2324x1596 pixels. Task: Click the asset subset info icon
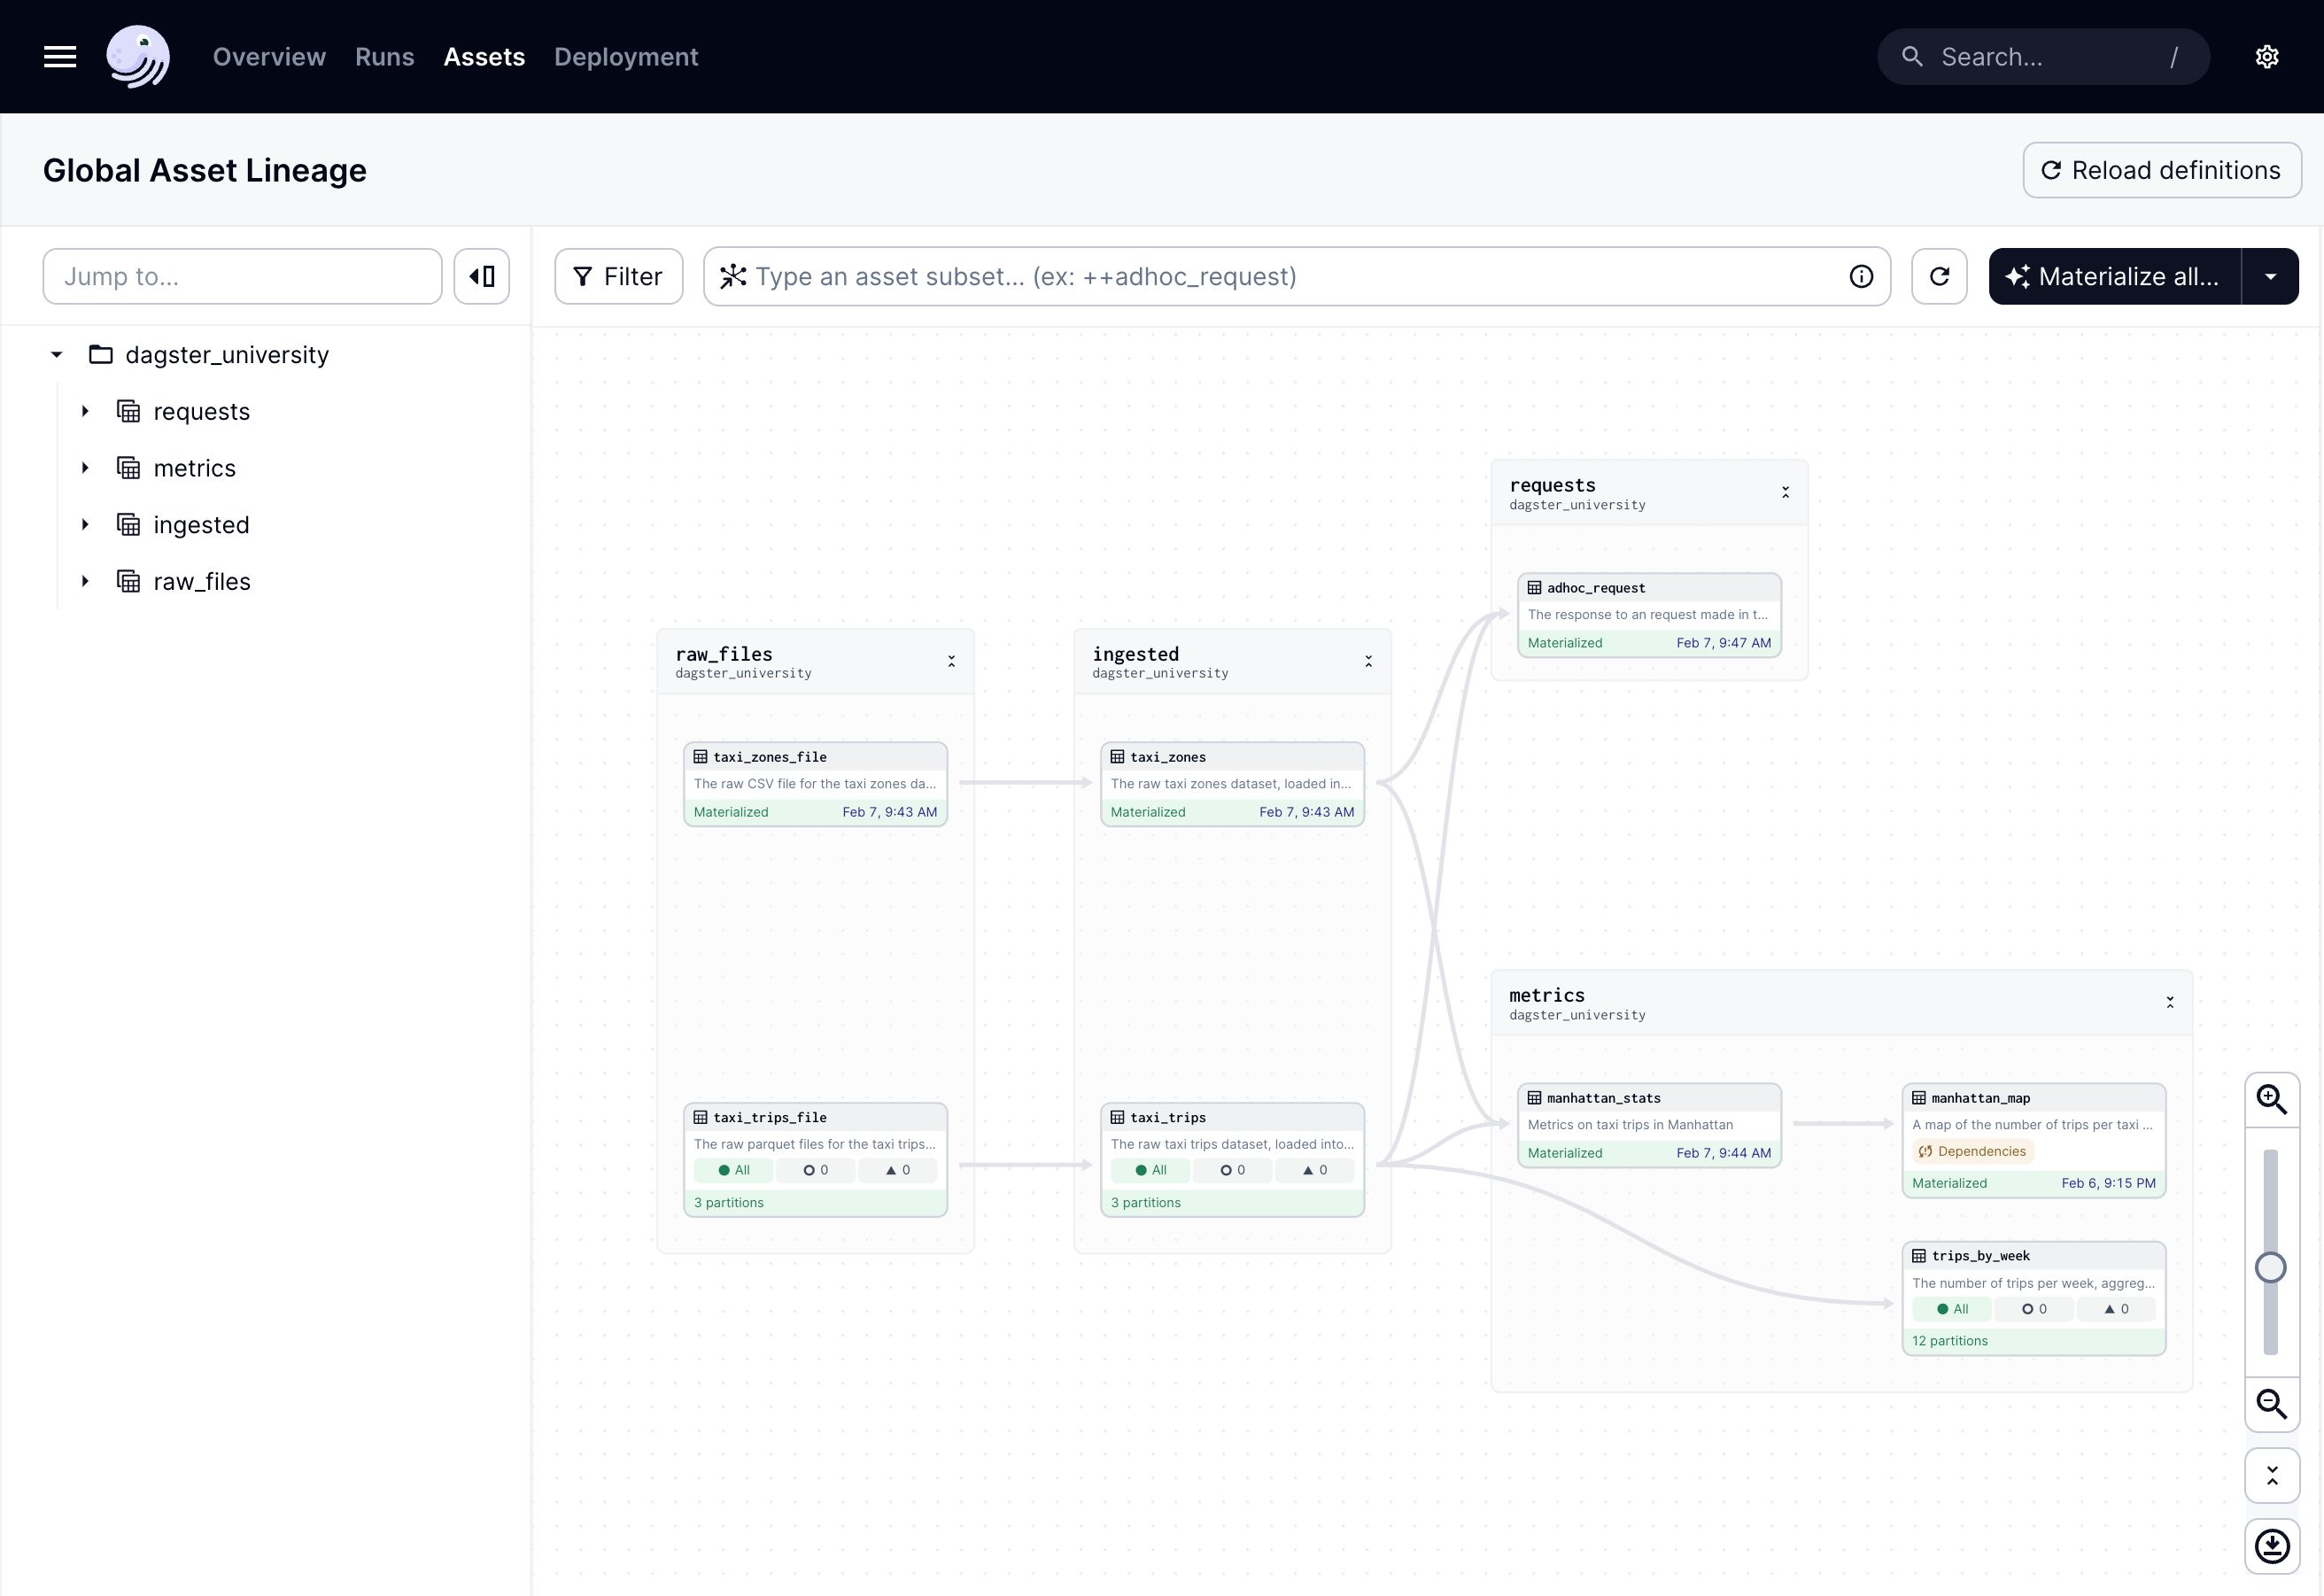(1861, 276)
